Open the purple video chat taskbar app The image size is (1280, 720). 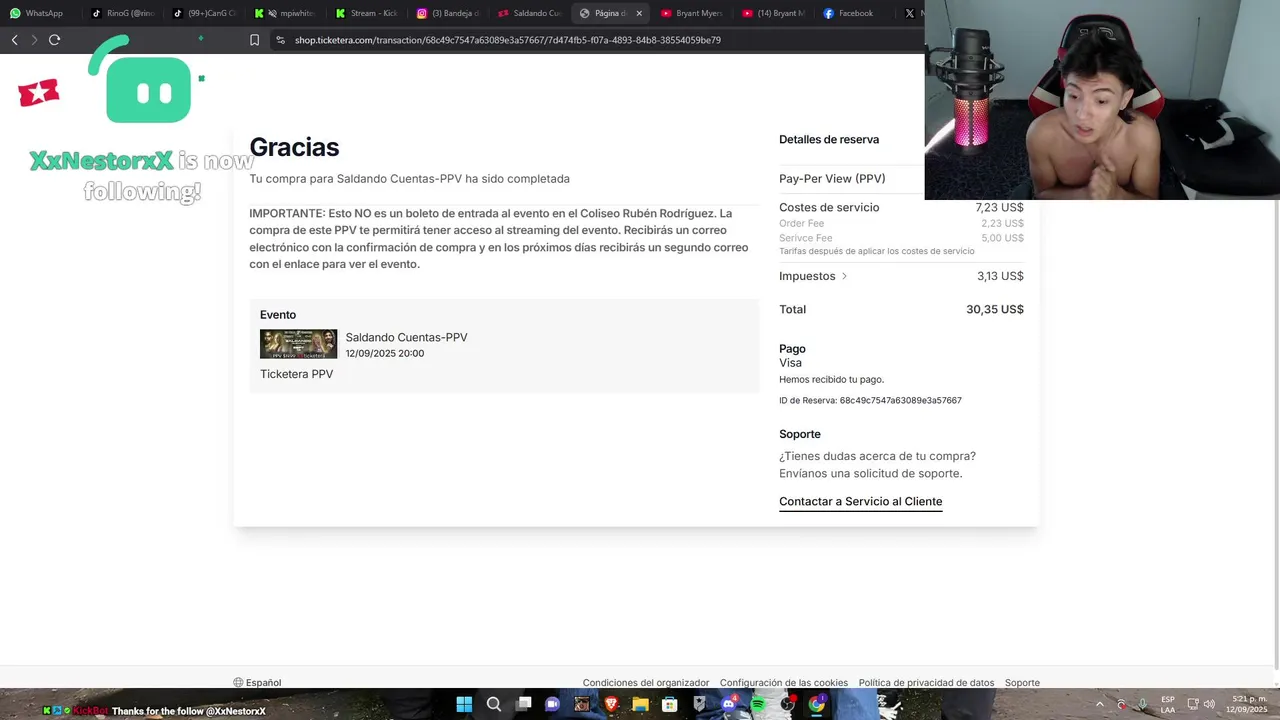point(552,704)
